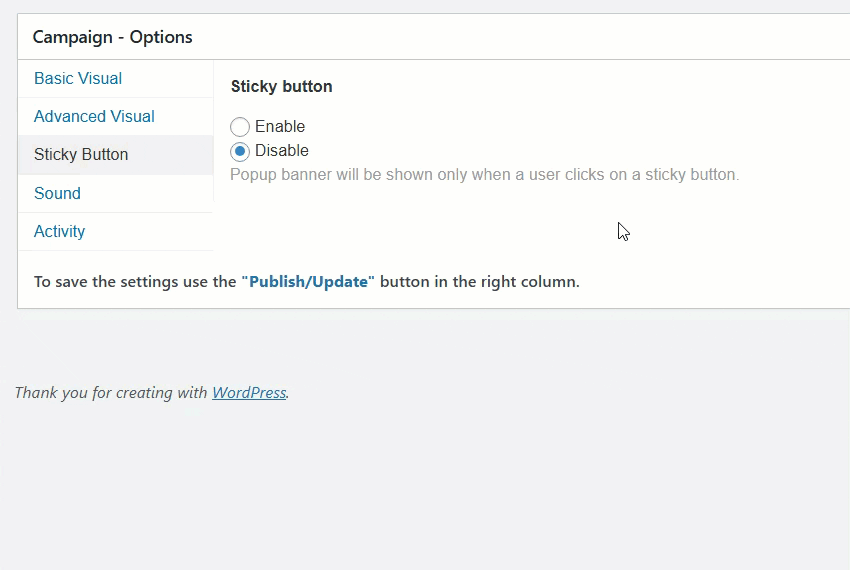Go to the Activity tab

[115, 232]
